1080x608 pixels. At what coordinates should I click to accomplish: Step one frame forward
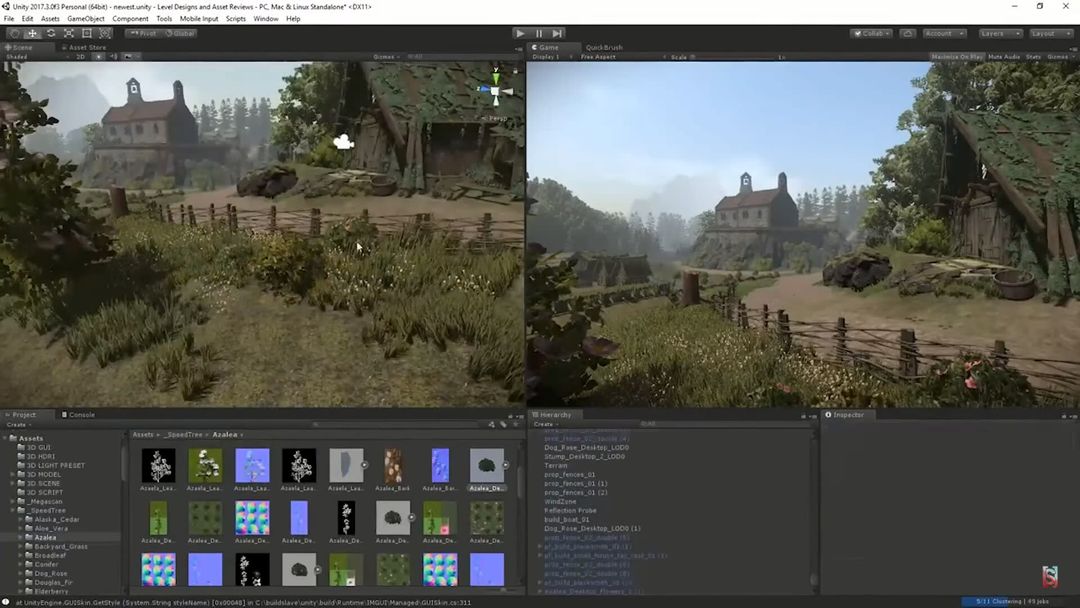click(x=558, y=33)
